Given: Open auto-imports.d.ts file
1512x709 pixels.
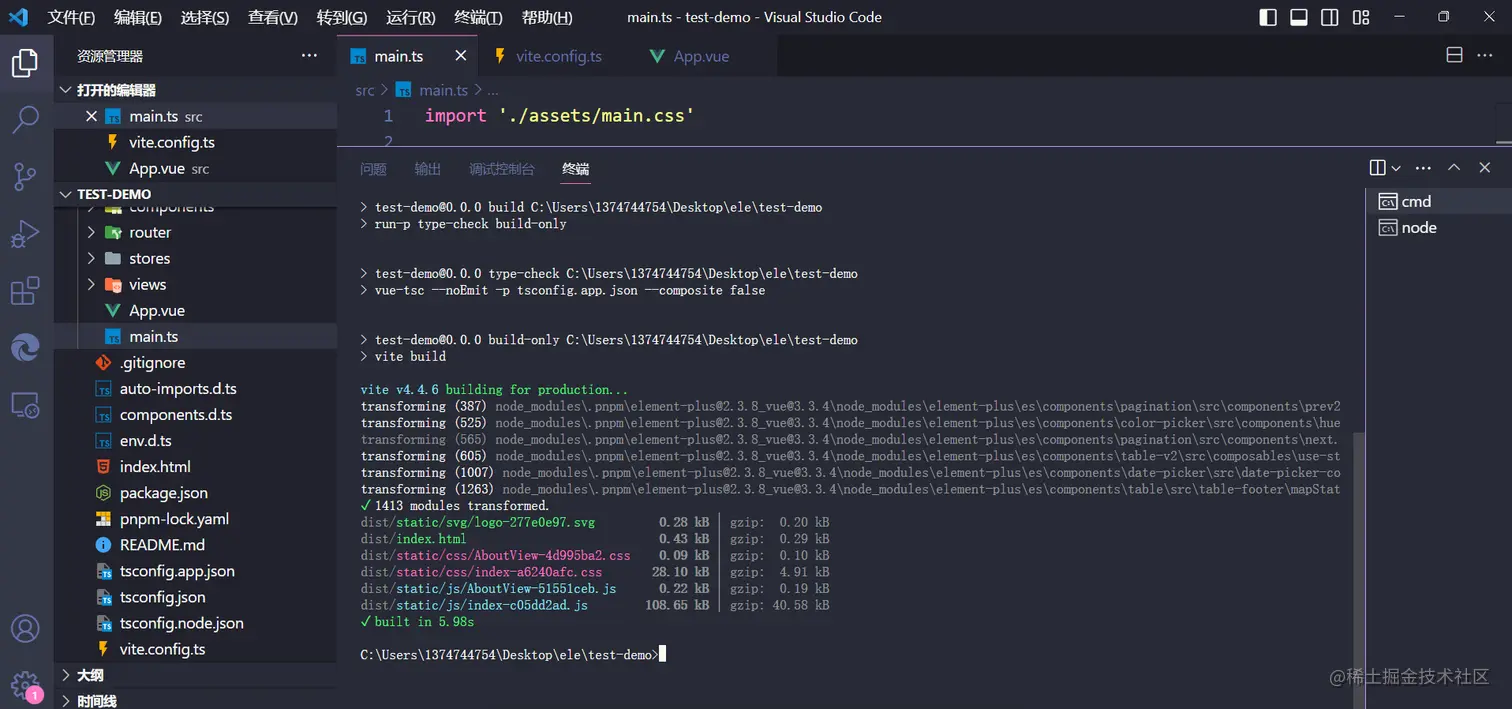Looking at the screenshot, I should (x=195, y=388).
